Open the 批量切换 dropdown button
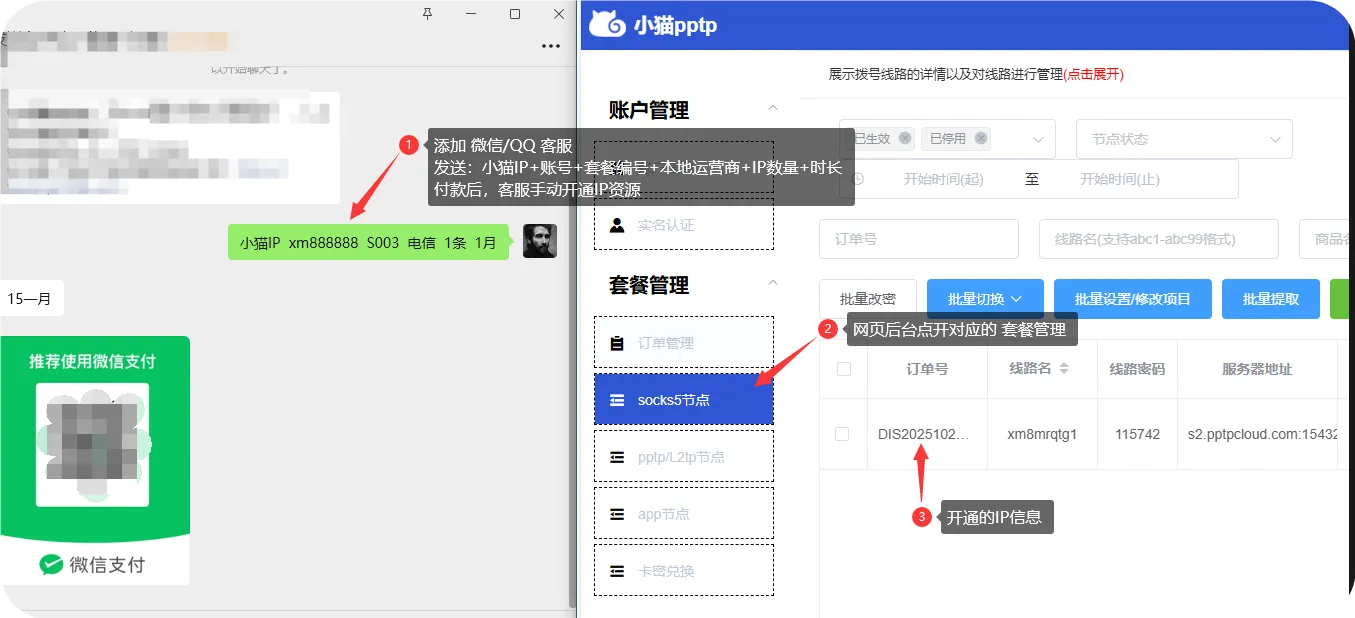 [x=985, y=299]
